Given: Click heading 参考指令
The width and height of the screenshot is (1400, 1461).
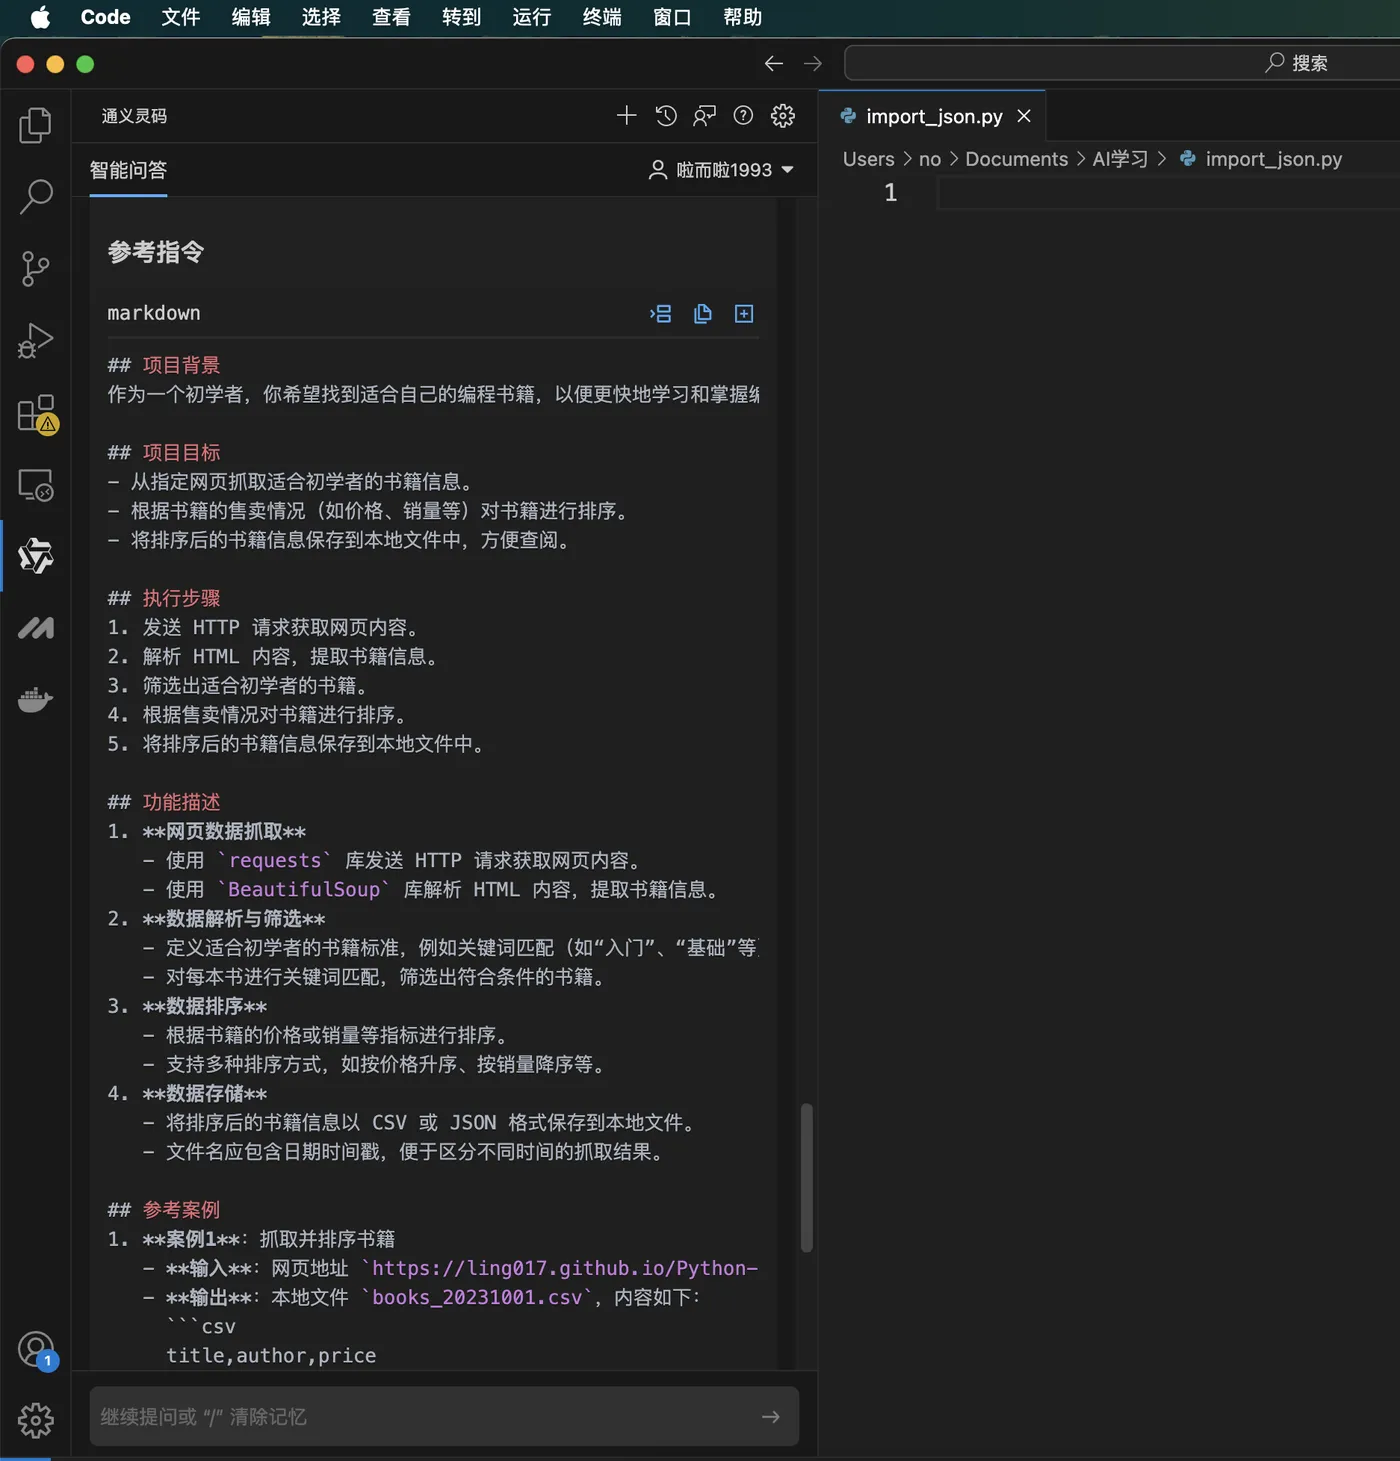Looking at the screenshot, I should (156, 252).
